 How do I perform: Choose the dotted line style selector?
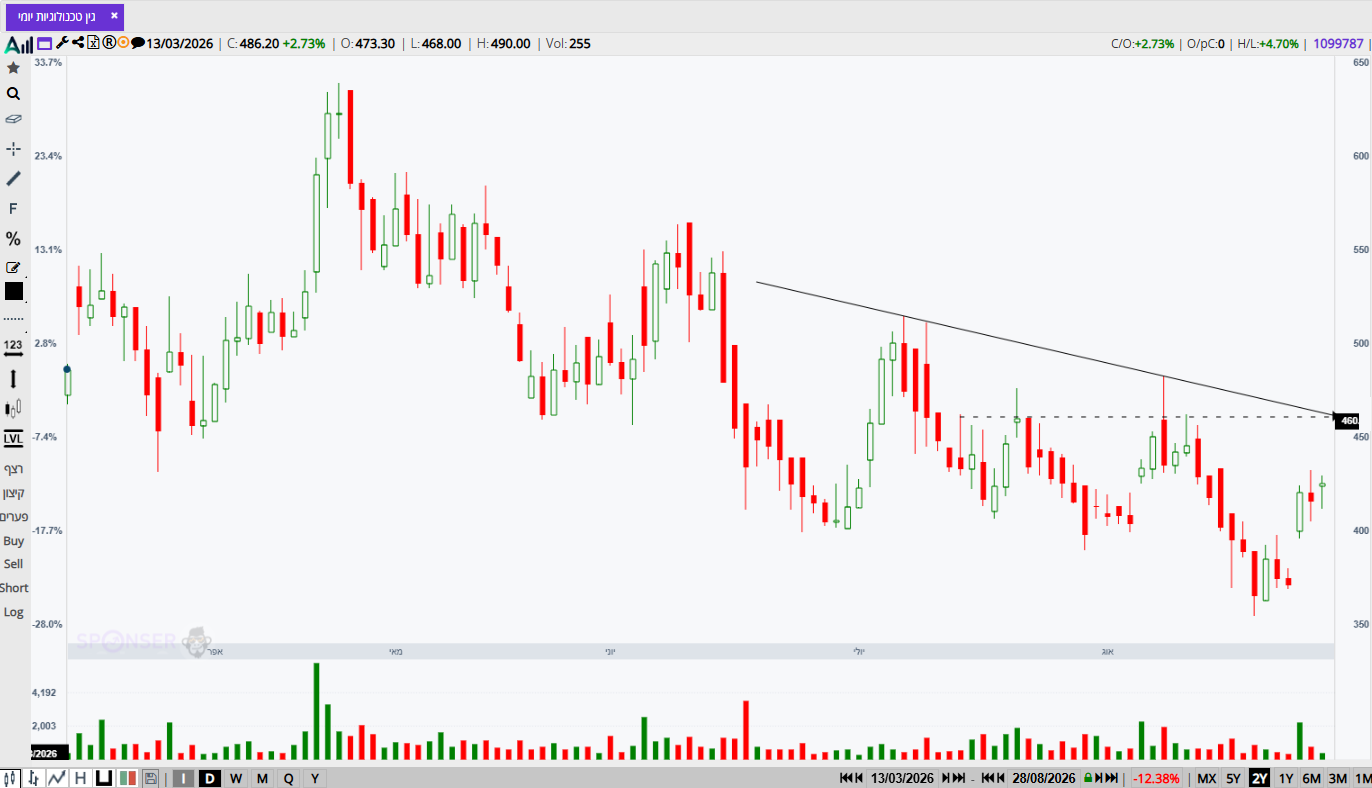13,318
